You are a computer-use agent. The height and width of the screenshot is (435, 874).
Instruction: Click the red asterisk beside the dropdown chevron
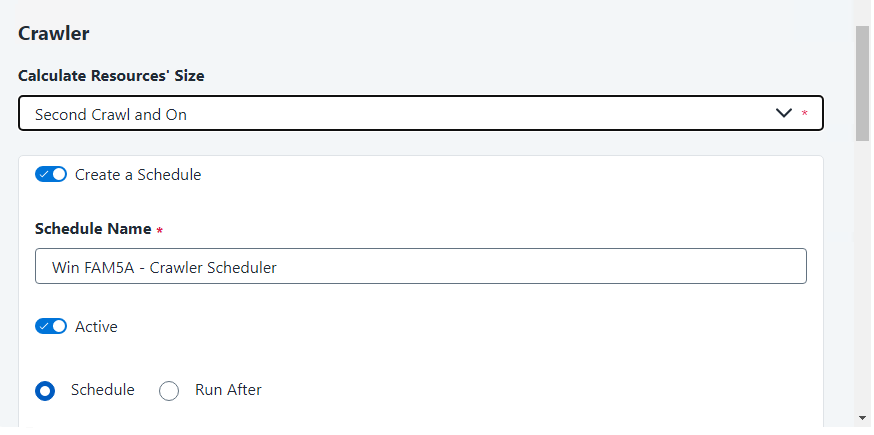point(805,114)
